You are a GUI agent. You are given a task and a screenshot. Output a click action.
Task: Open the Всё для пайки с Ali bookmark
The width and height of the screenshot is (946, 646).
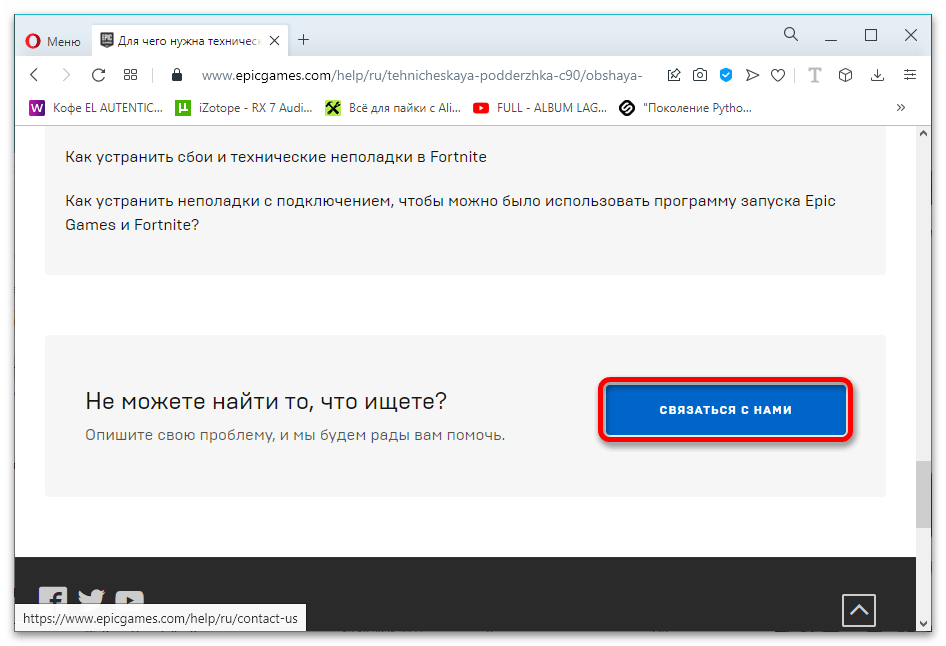[x=393, y=108]
